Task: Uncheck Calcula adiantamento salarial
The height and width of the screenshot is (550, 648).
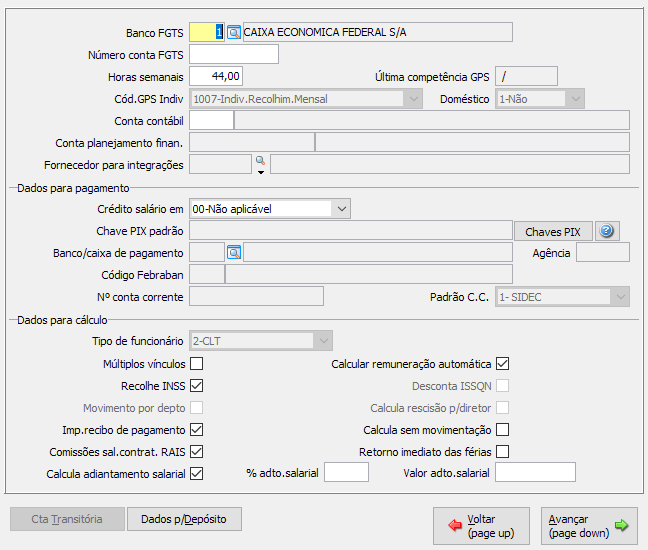Action: 197,473
